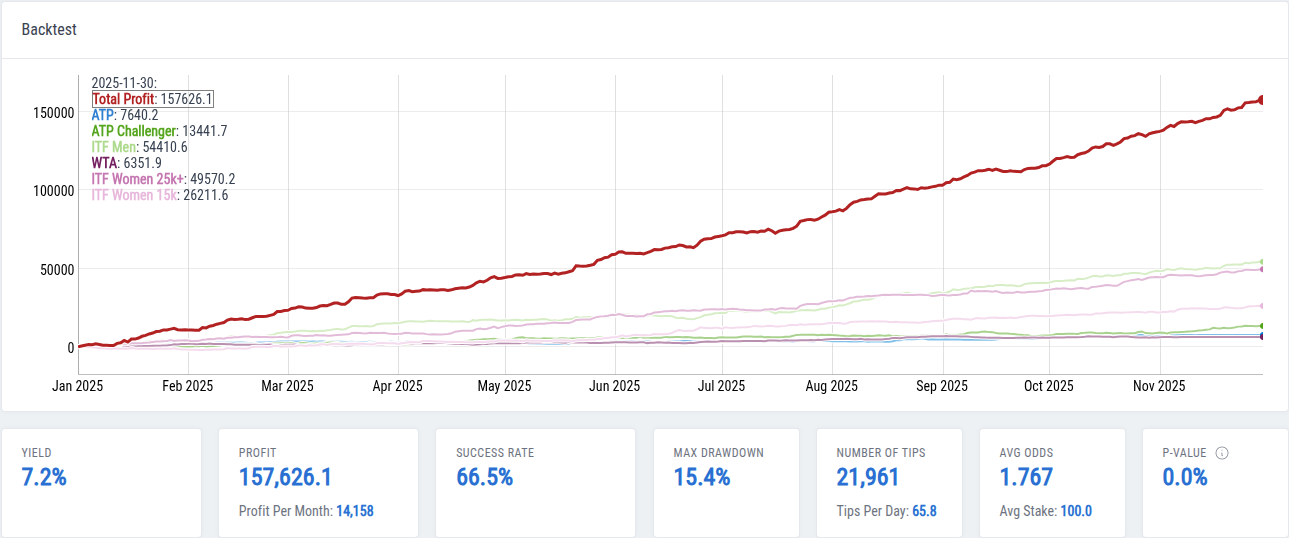Viewport: 1289px width, 538px height.
Task: Click the Avg Stake value 100.0
Action: [x=1076, y=511]
